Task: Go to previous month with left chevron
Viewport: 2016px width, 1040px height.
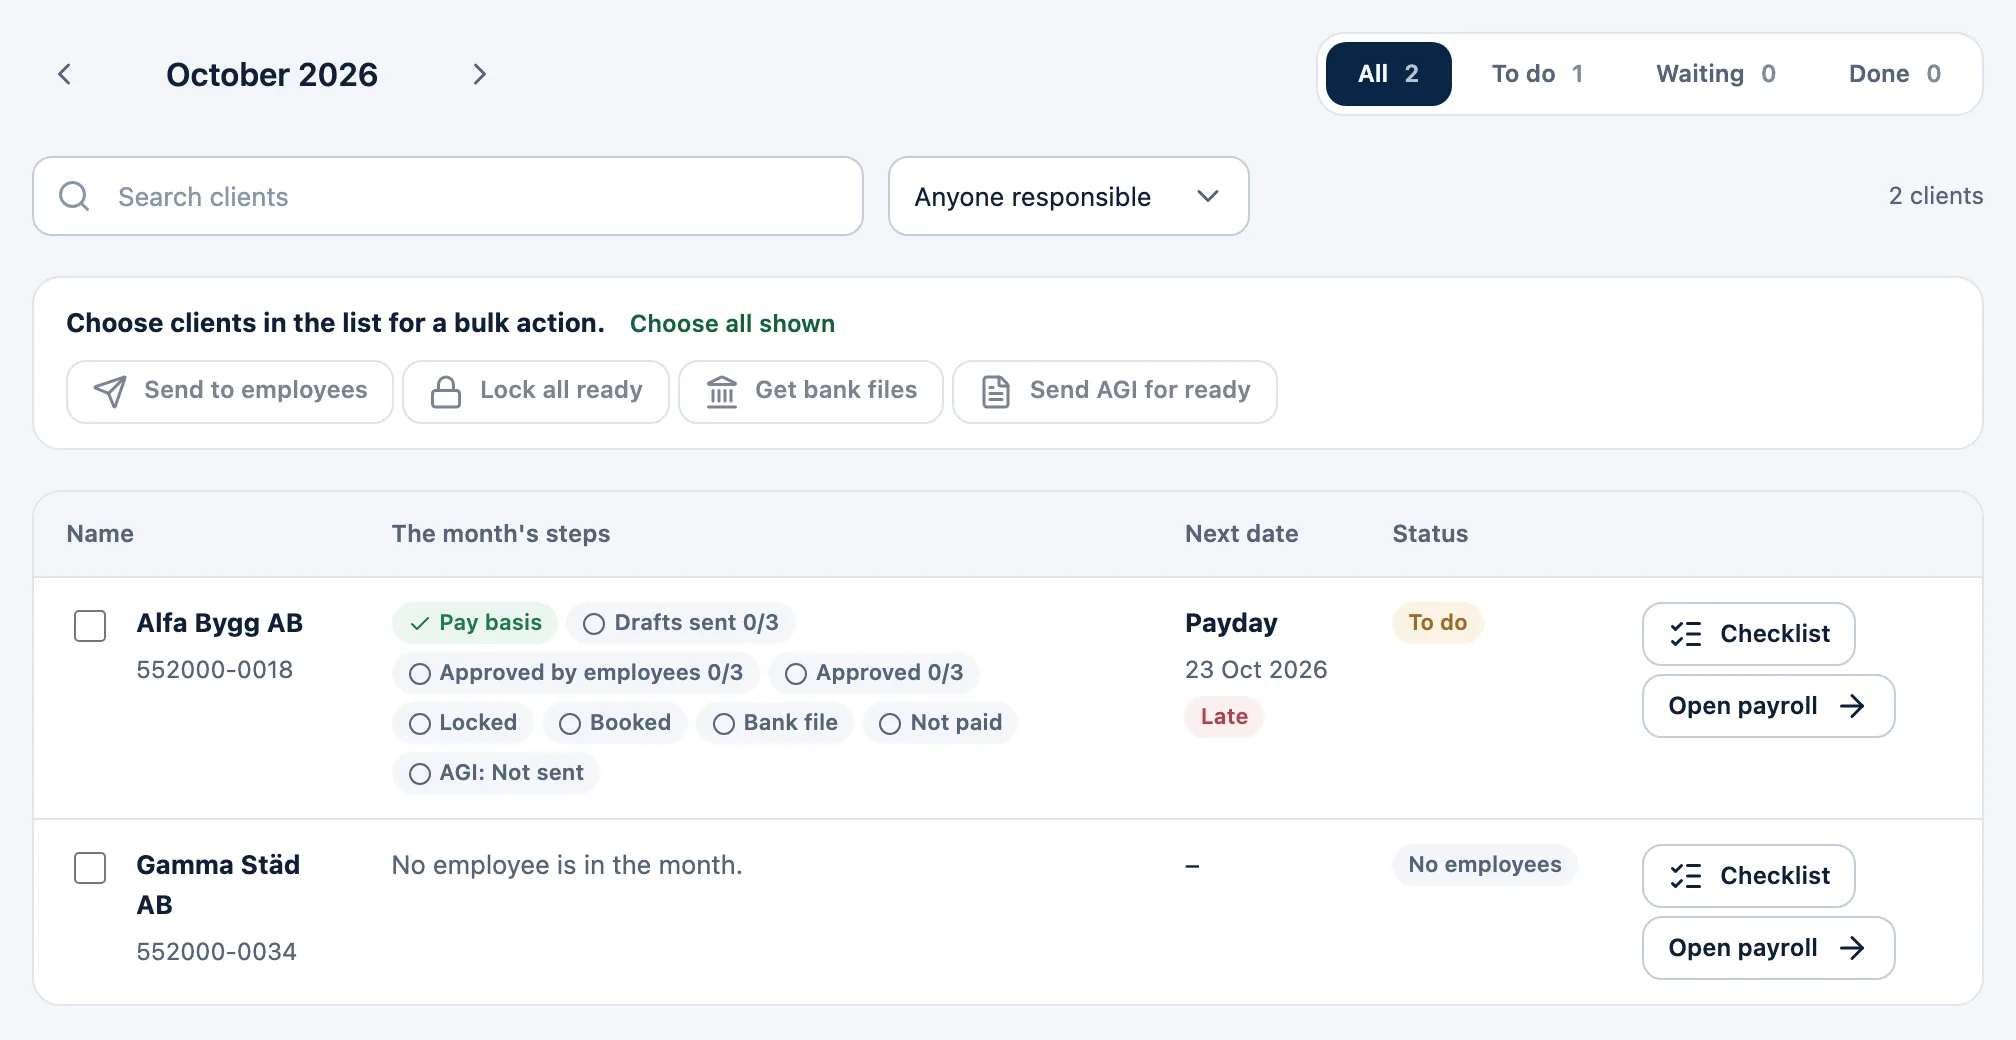Action: point(65,74)
